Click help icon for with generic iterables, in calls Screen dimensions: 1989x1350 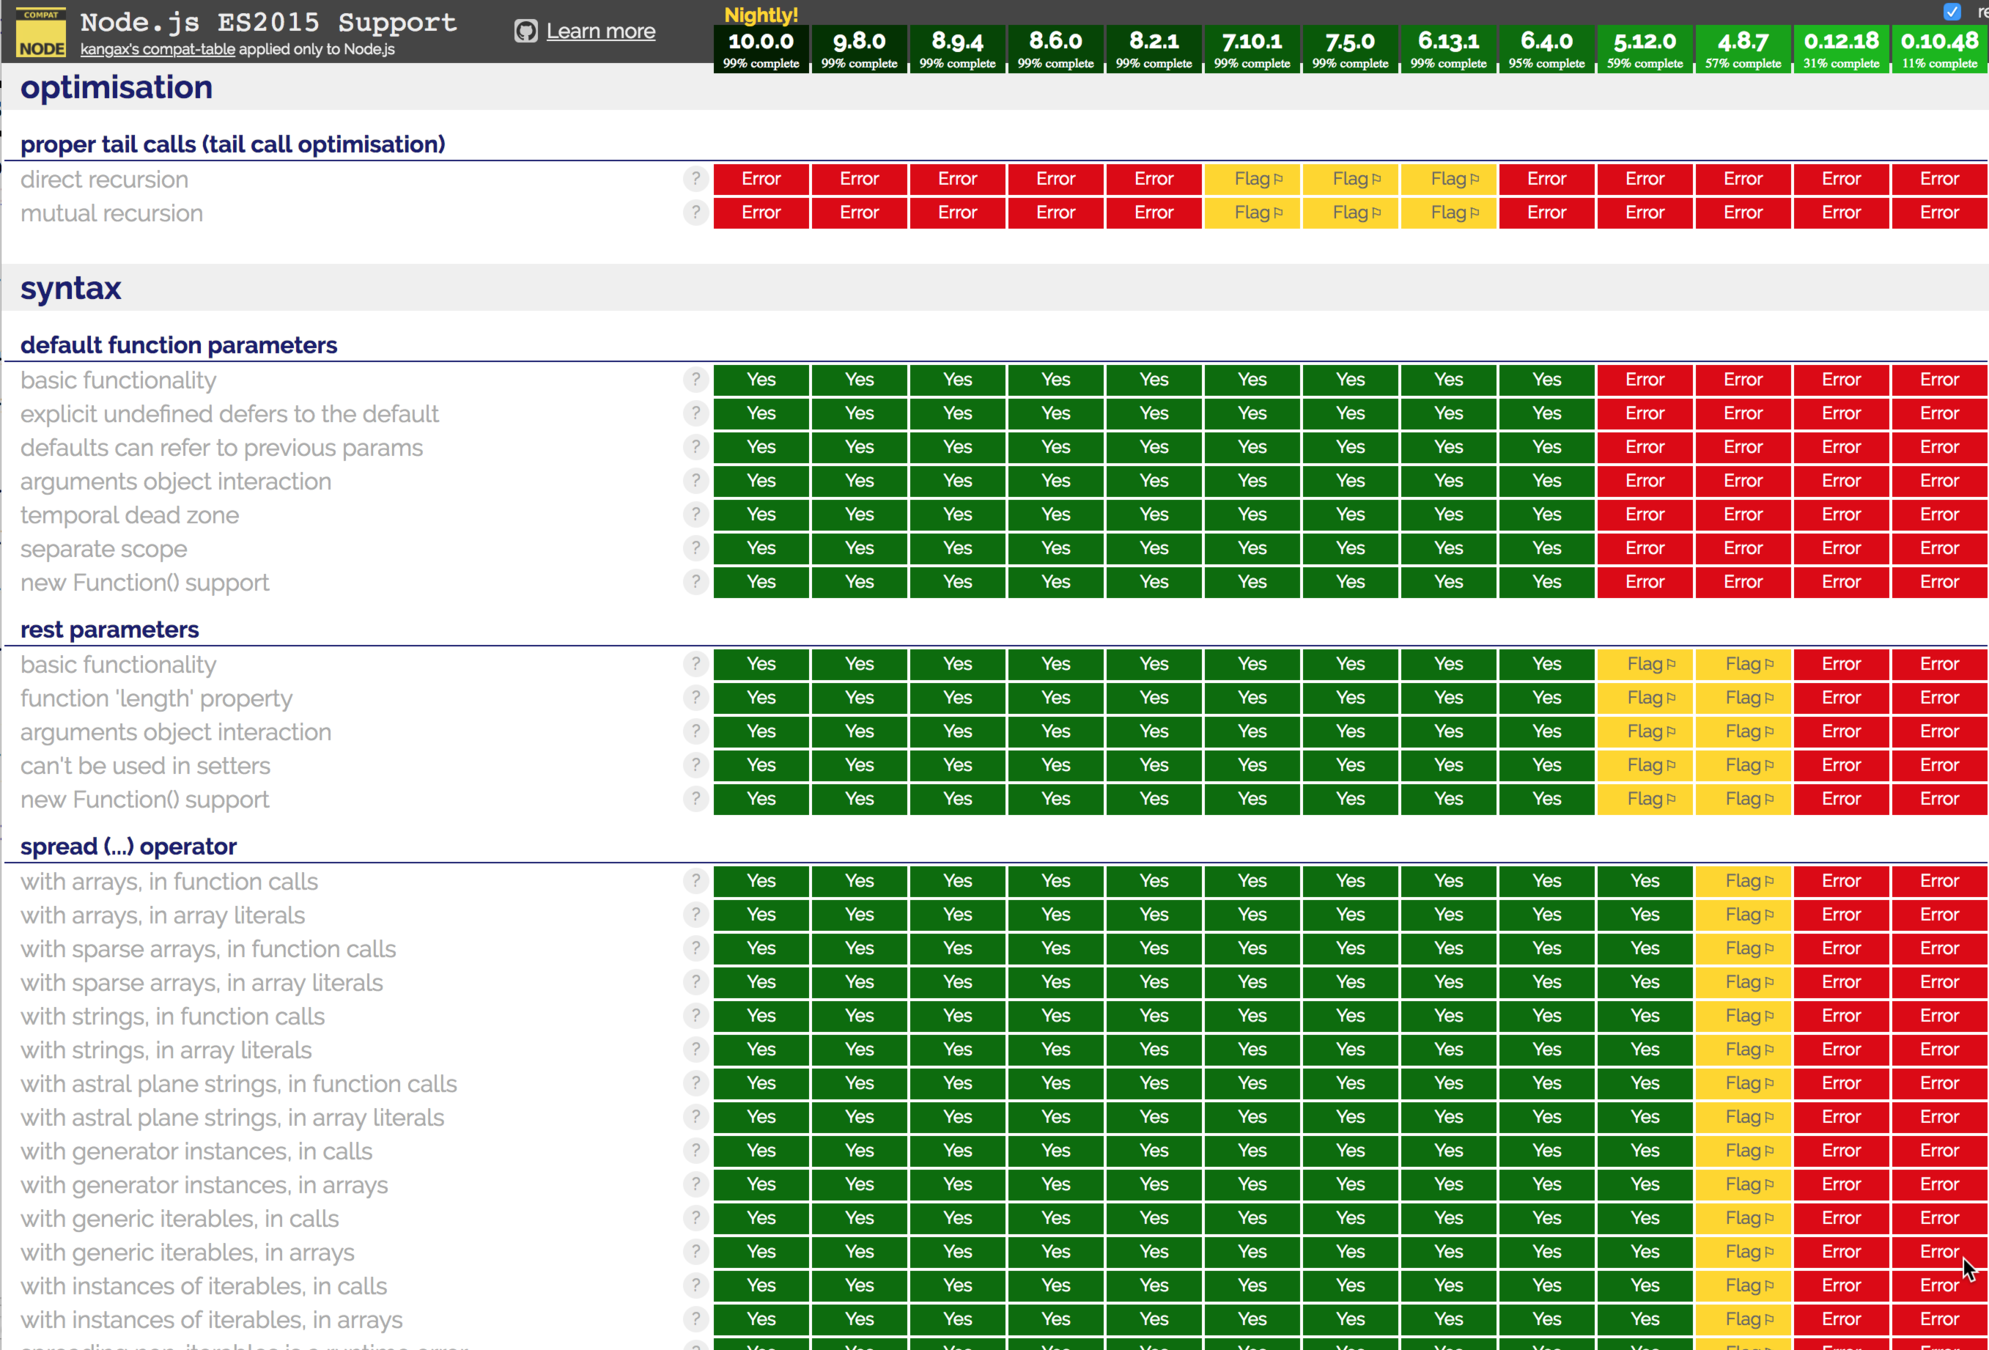pyautogui.click(x=695, y=1218)
